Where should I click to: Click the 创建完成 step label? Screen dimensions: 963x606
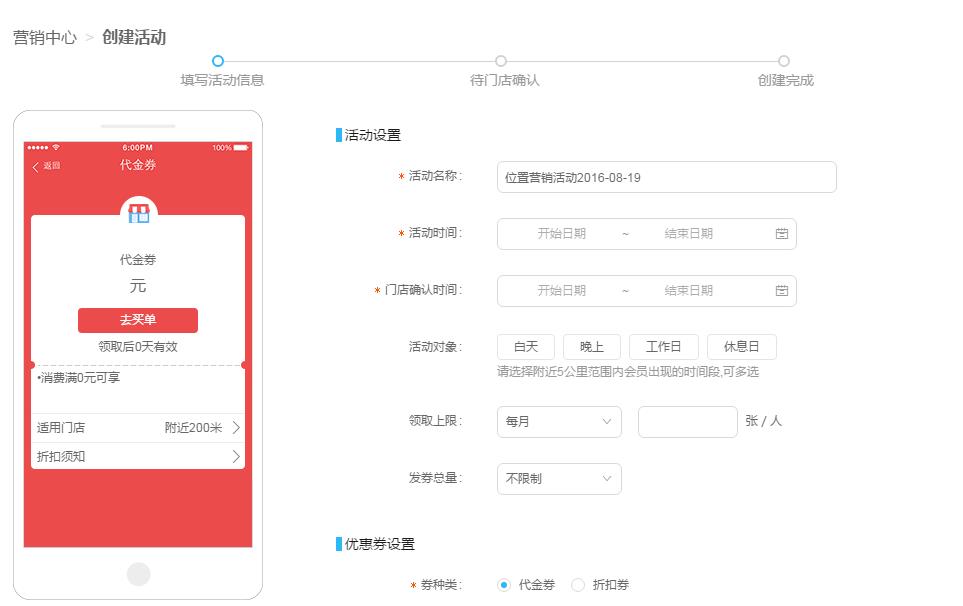coord(786,80)
